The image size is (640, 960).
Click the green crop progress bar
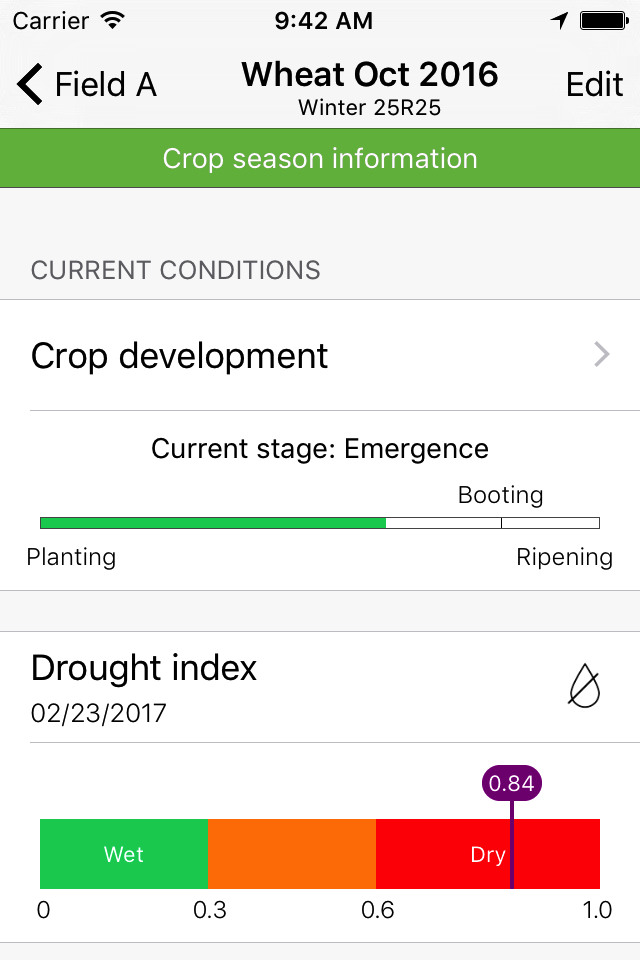tap(213, 523)
